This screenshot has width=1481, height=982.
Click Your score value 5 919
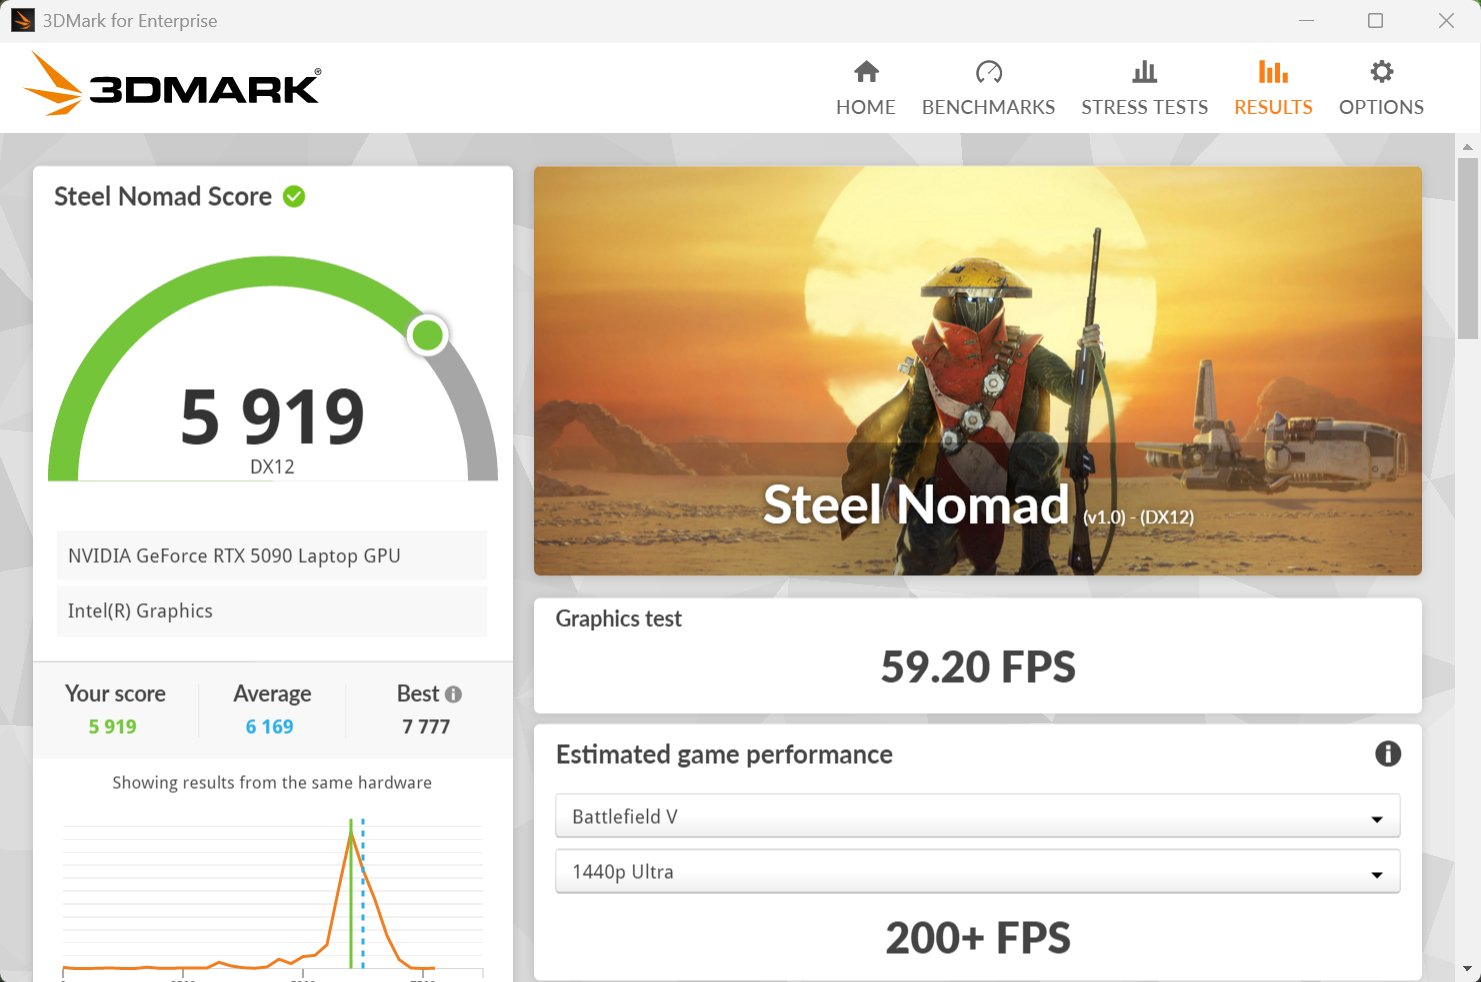(113, 726)
